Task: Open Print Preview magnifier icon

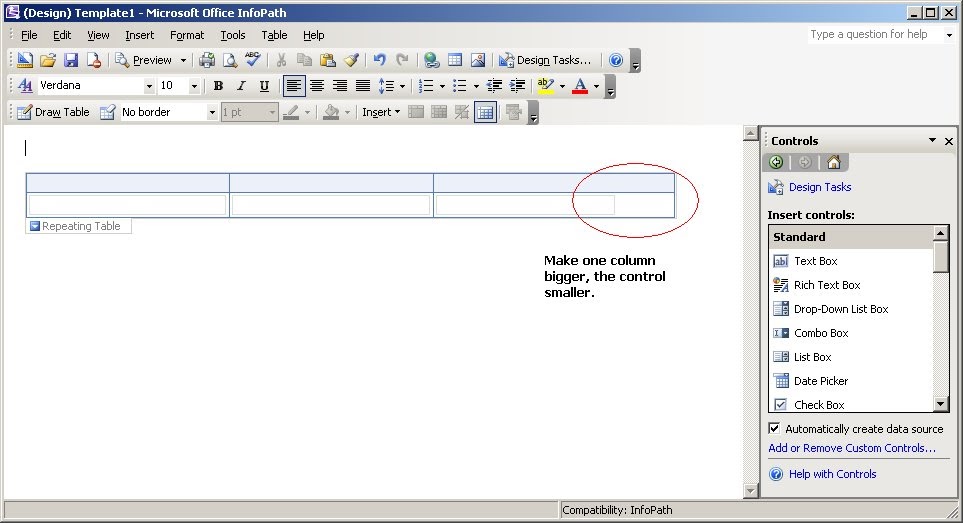Action: pyautogui.click(x=230, y=60)
